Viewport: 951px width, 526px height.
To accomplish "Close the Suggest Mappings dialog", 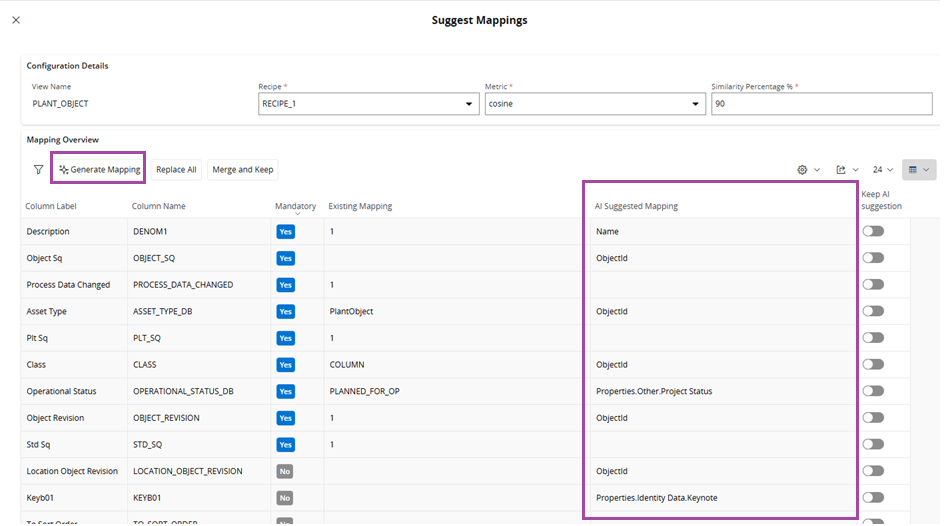I will pyautogui.click(x=16, y=20).
